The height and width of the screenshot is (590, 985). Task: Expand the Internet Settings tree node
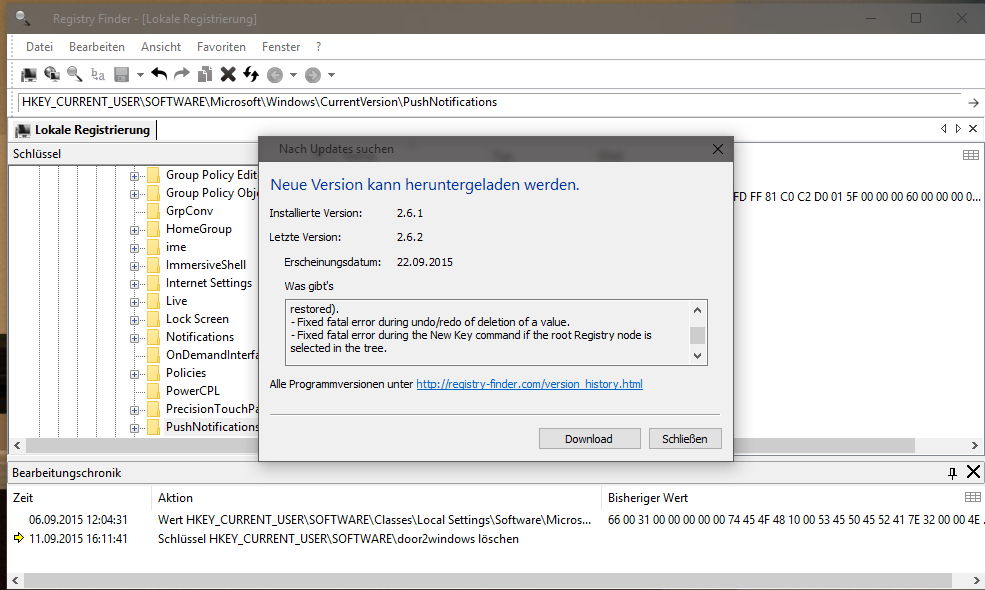134,284
